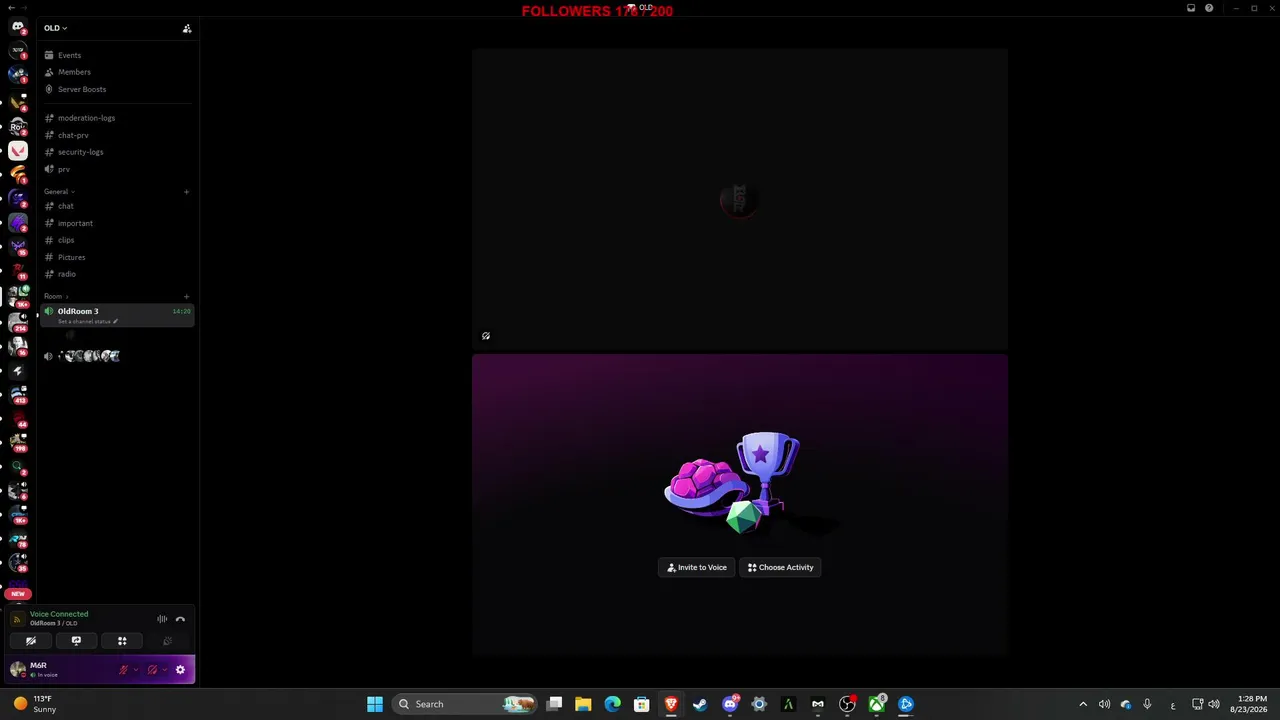This screenshot has height=720, width=1280.
Task: Expand the Room category
Action: click(56, 296)
